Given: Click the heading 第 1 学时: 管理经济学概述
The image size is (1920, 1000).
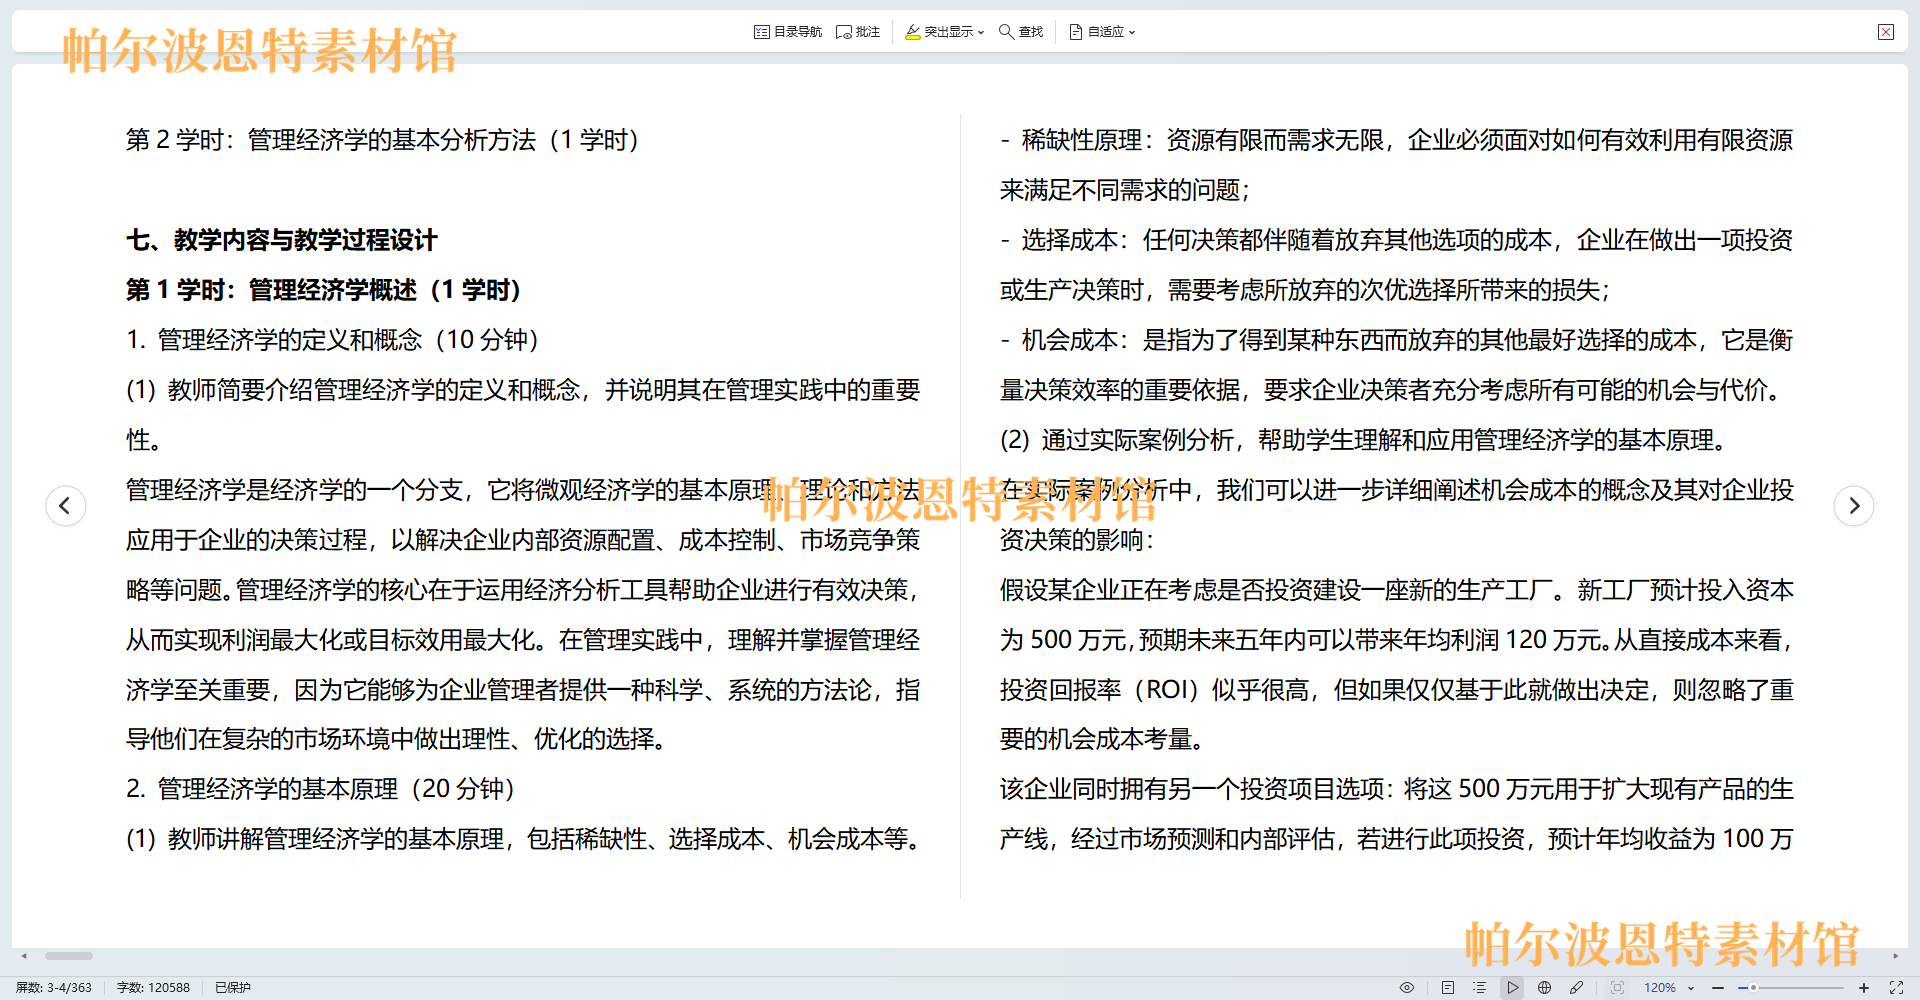Looking at the screenshot, I should click(x=323, y=290).
